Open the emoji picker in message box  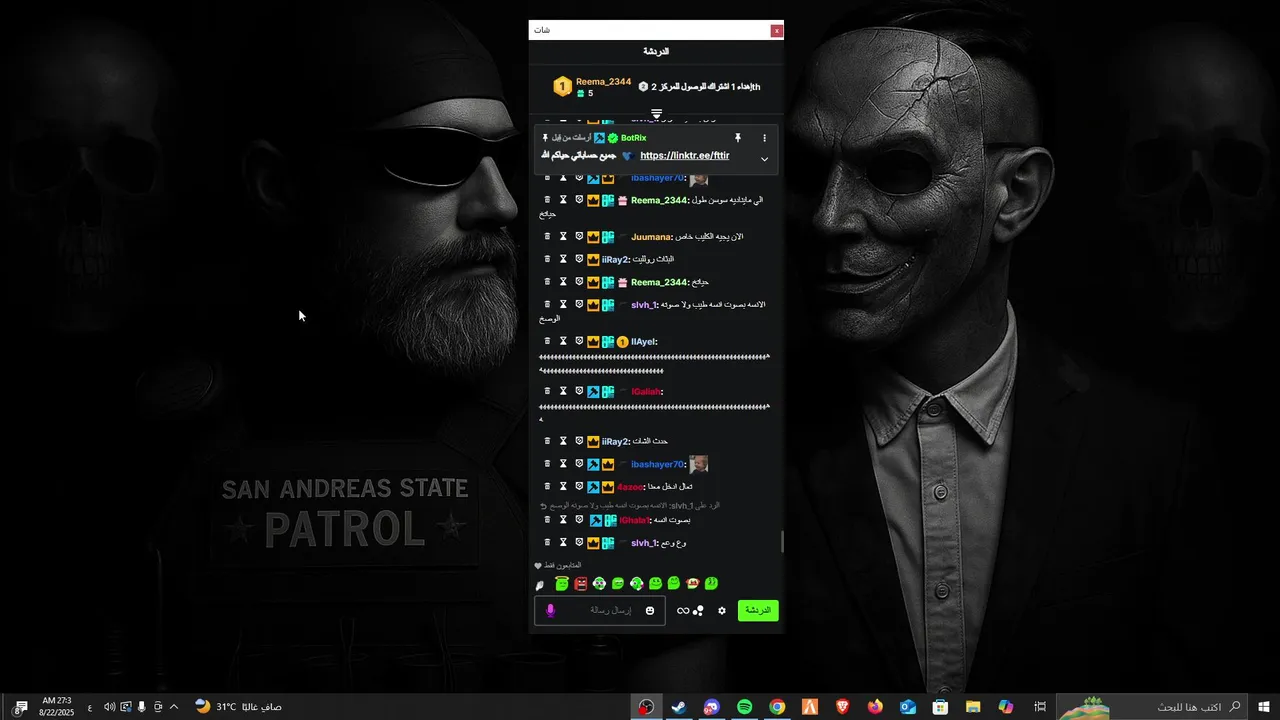coord(650,611)
